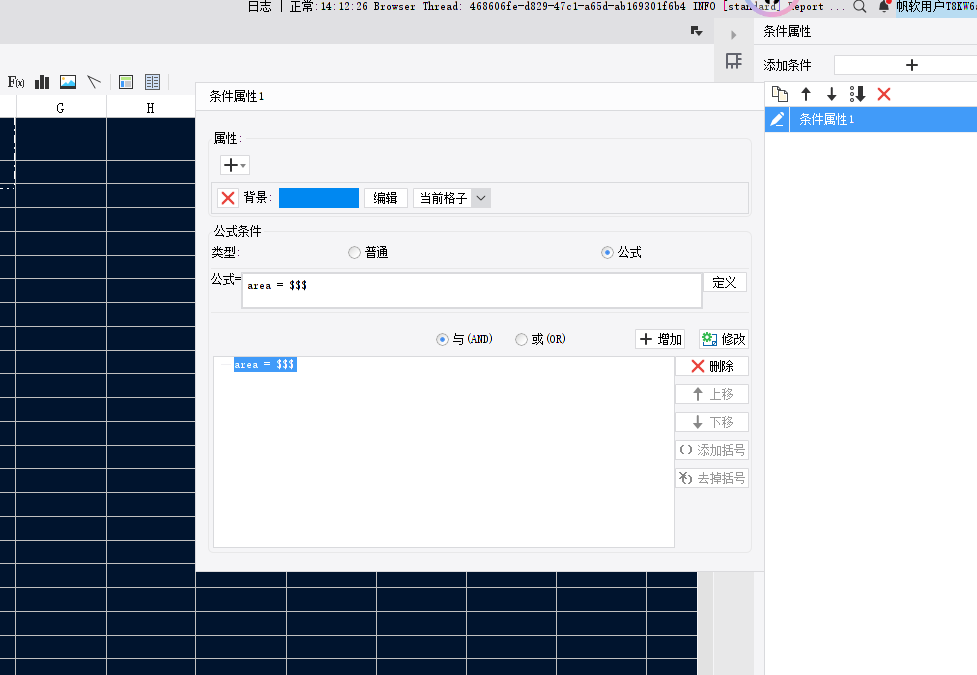Select the 公式 condition type
The height and width of the screenshot is (675, 977).
point(607,253)
